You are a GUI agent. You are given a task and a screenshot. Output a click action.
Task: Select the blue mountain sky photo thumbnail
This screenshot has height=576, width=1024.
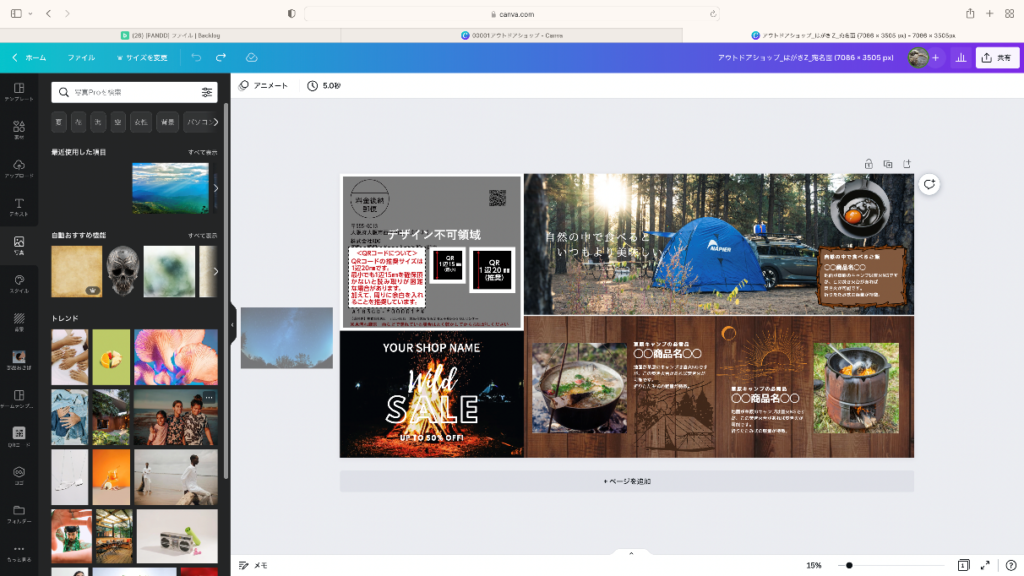170,188
